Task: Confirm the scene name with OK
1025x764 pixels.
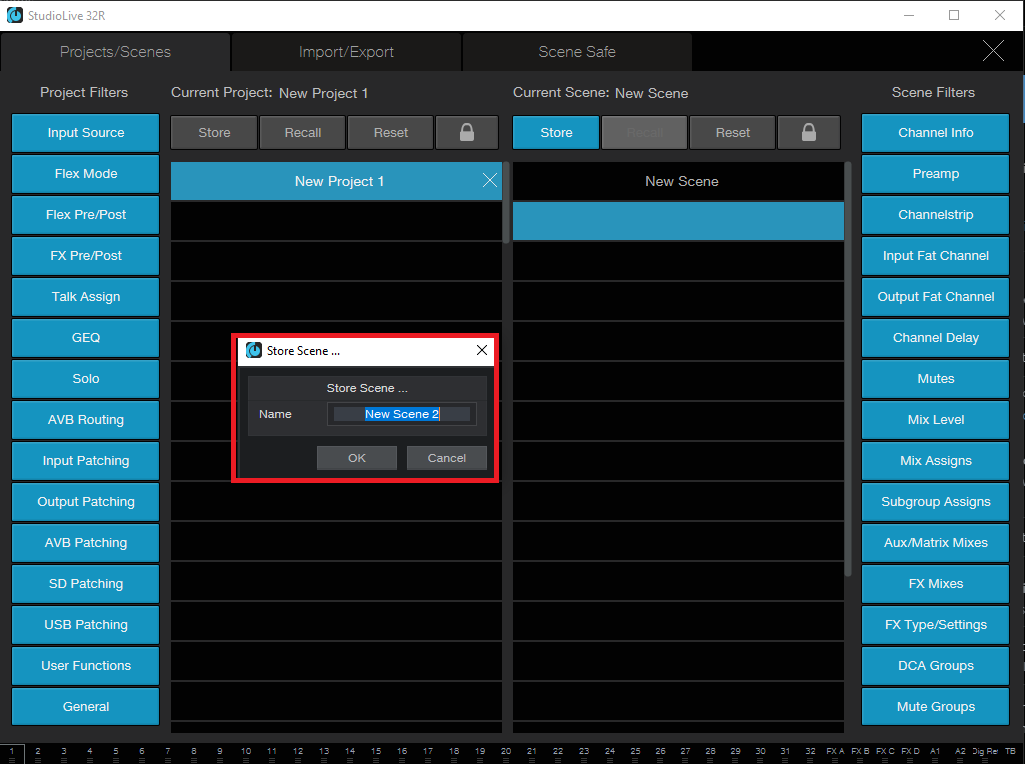Action: tap(357, 458)
